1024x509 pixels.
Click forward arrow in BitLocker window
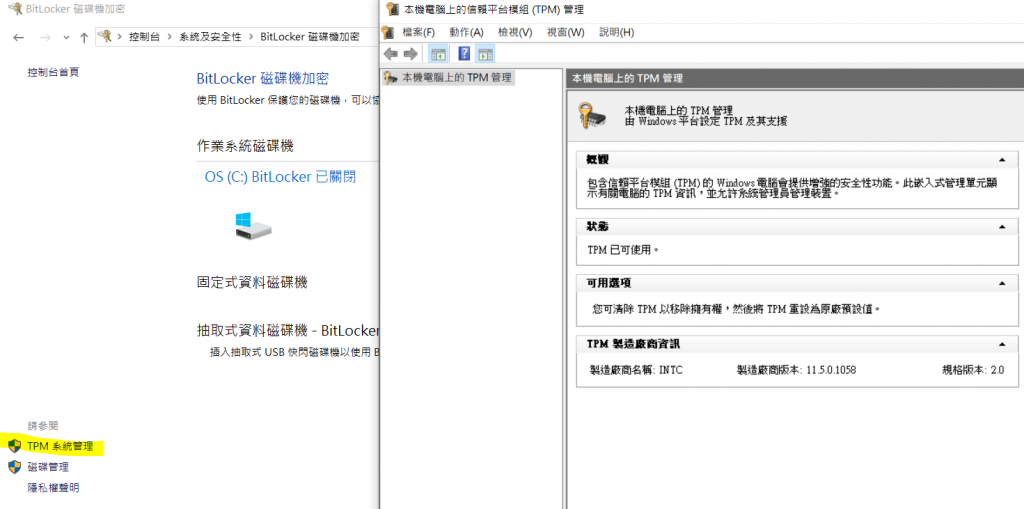(x=45, y=37)
